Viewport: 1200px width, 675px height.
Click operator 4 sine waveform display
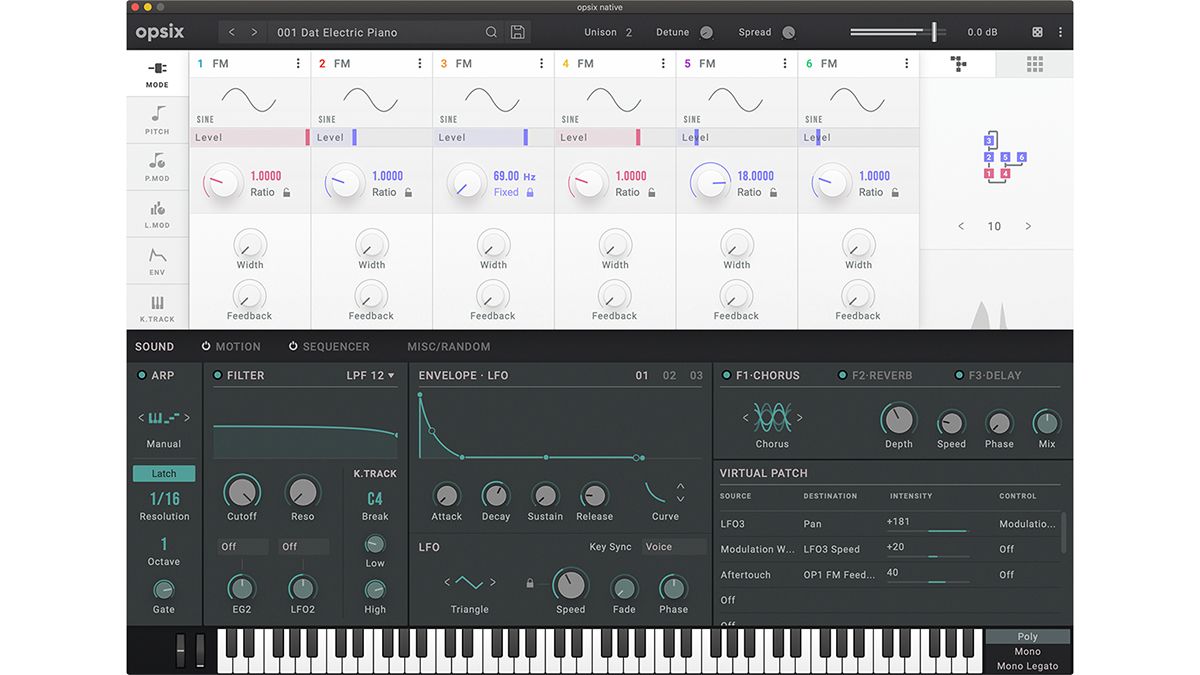point(614,99)
